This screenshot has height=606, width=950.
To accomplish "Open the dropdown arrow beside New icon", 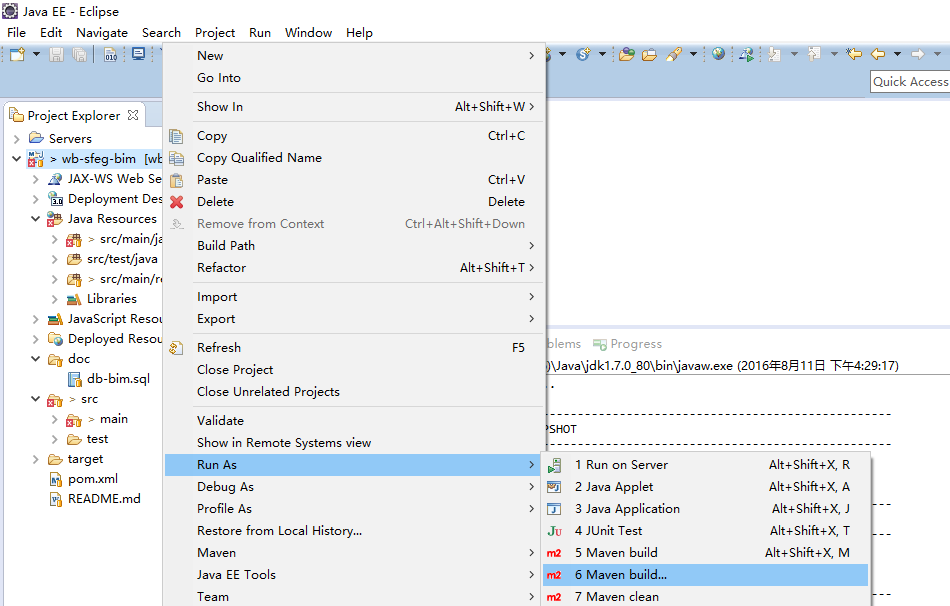I will [x=37, y=54].
